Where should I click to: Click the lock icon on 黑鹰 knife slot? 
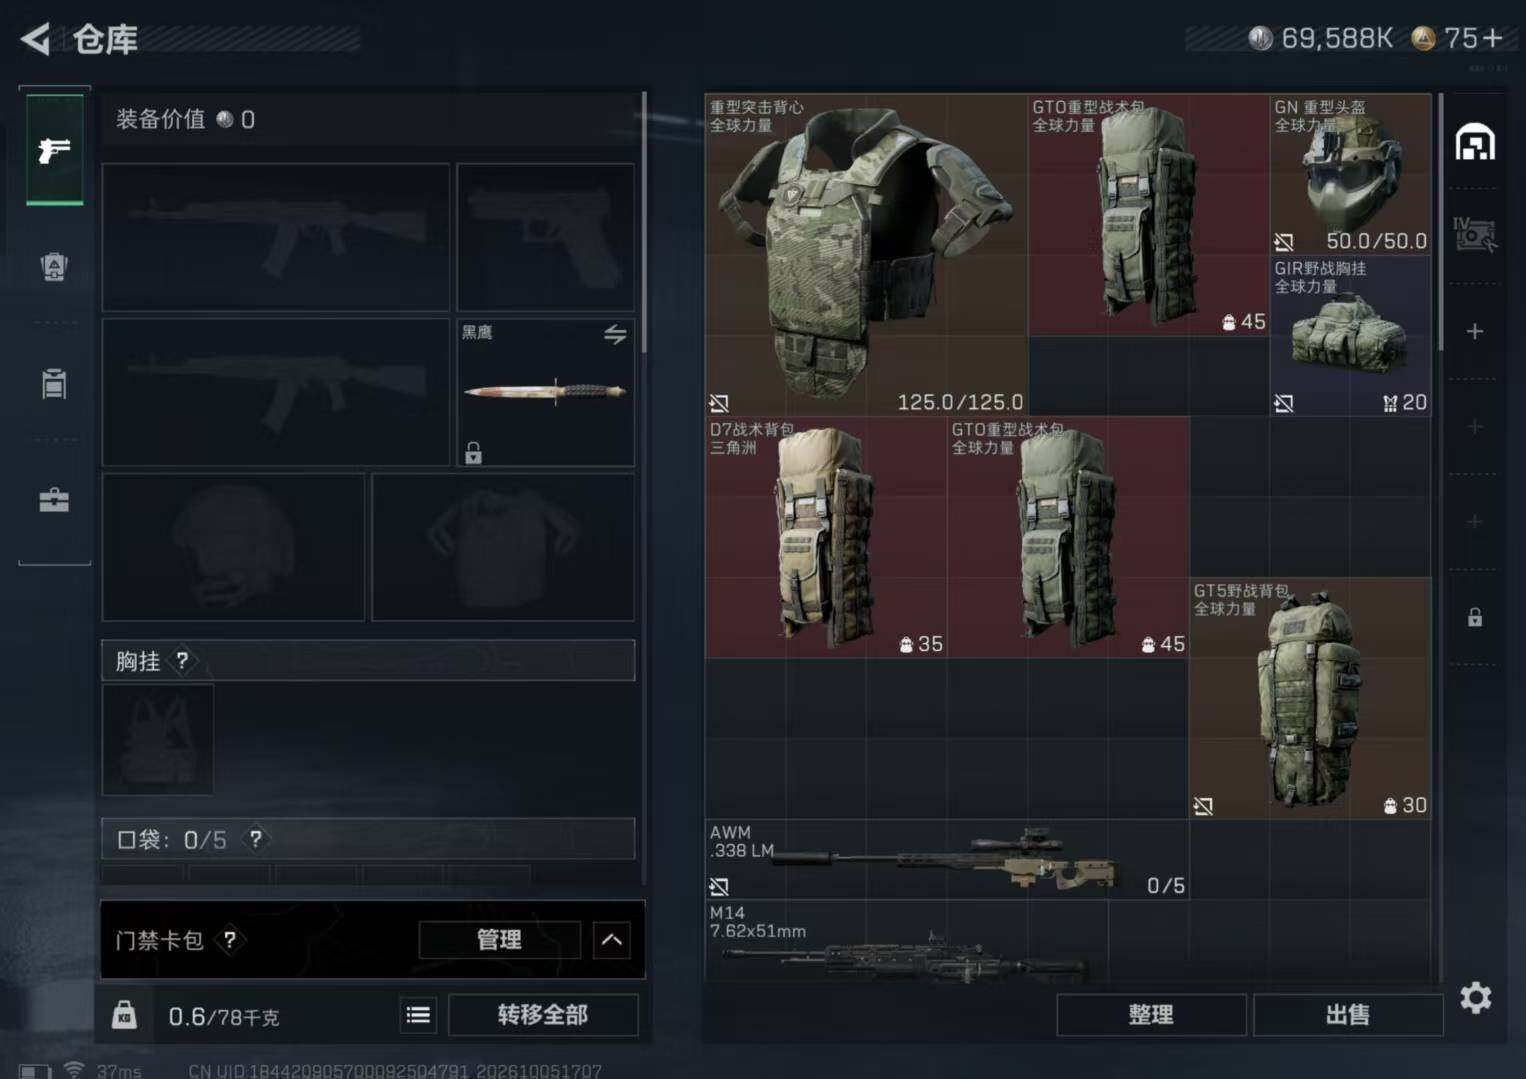pos(473,453)
